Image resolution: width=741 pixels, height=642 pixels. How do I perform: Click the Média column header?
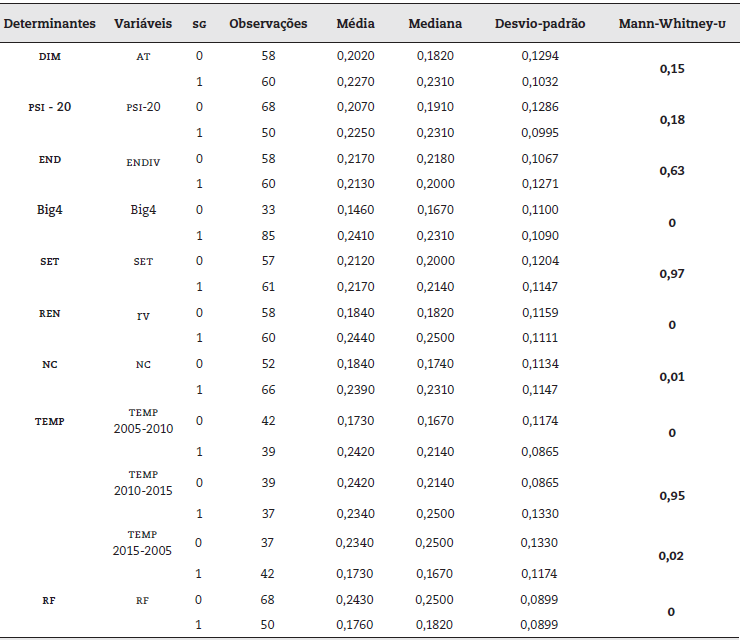356,22
